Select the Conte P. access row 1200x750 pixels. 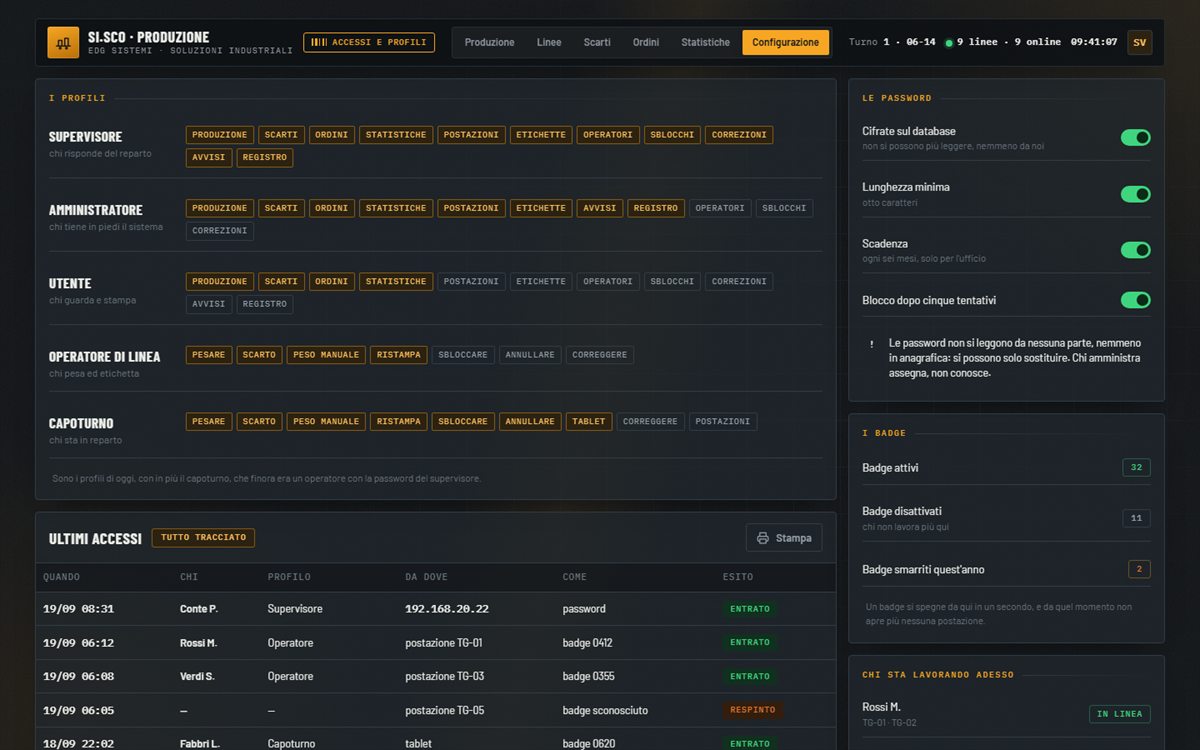[x=436, y=609]
